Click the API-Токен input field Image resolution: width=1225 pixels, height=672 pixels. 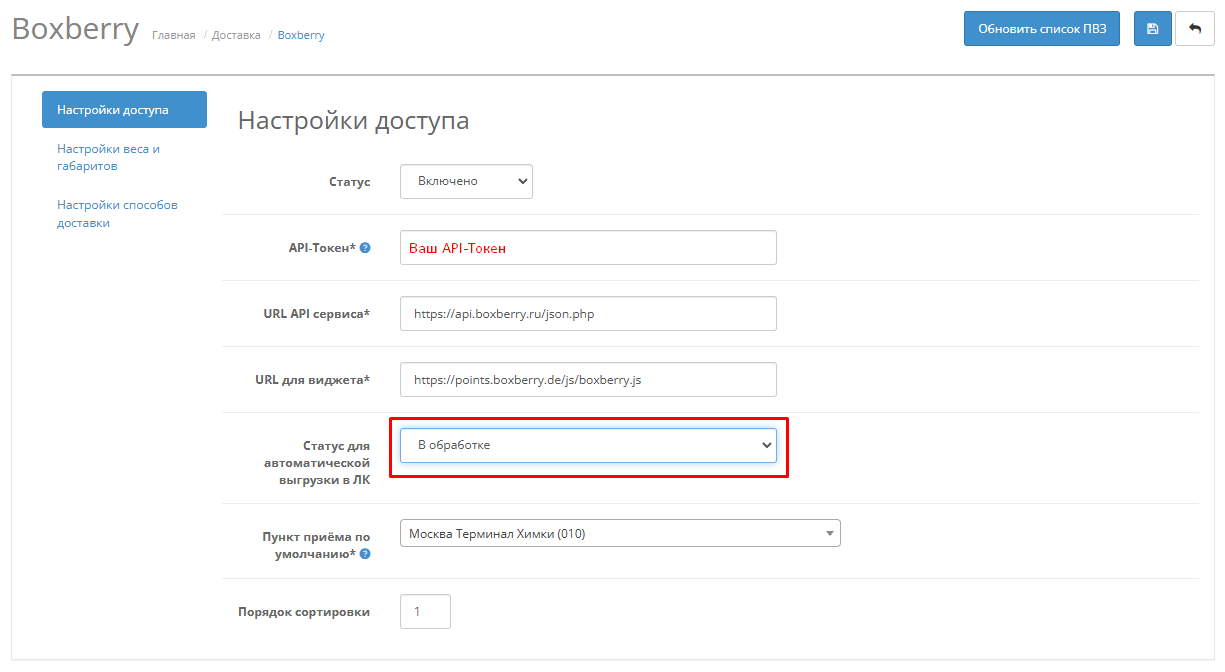click(x=588, y=248)
